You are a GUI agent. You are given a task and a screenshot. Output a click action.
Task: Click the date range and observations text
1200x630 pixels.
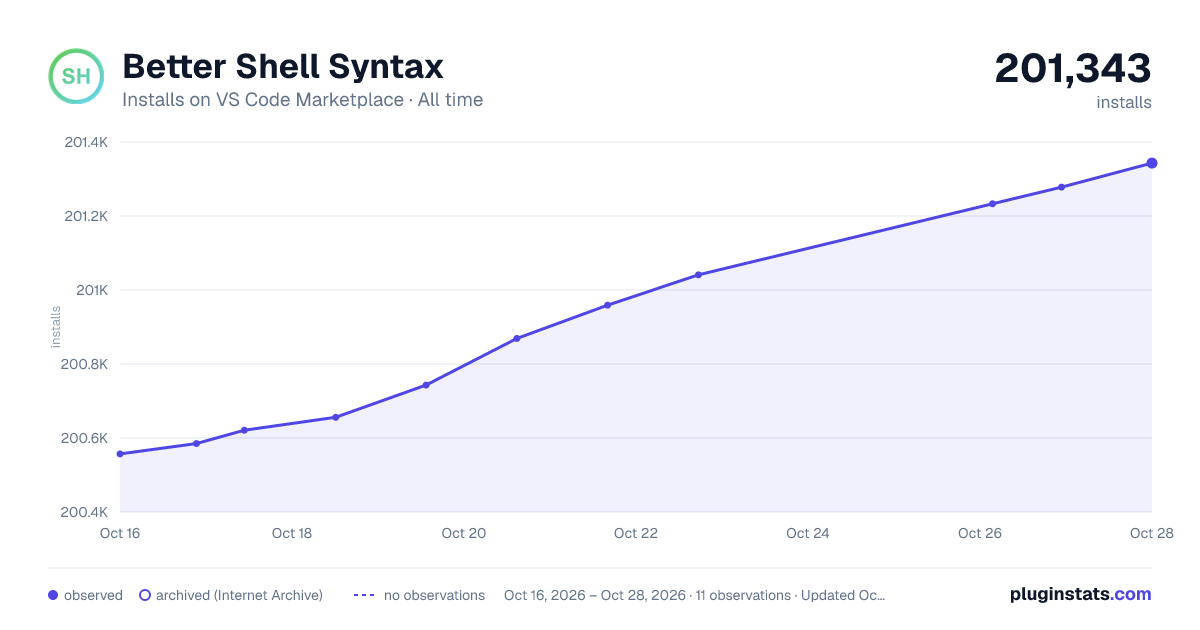(695, 595)
